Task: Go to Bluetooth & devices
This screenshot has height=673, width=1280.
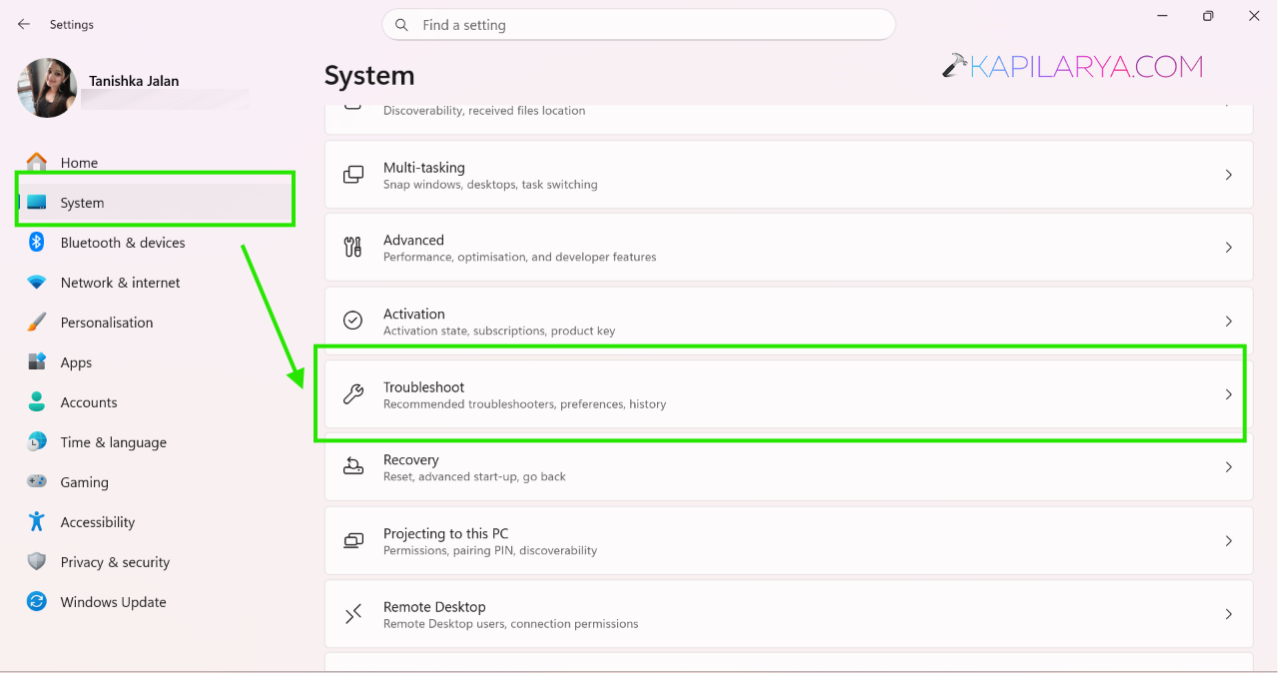Action: point(155,242)
